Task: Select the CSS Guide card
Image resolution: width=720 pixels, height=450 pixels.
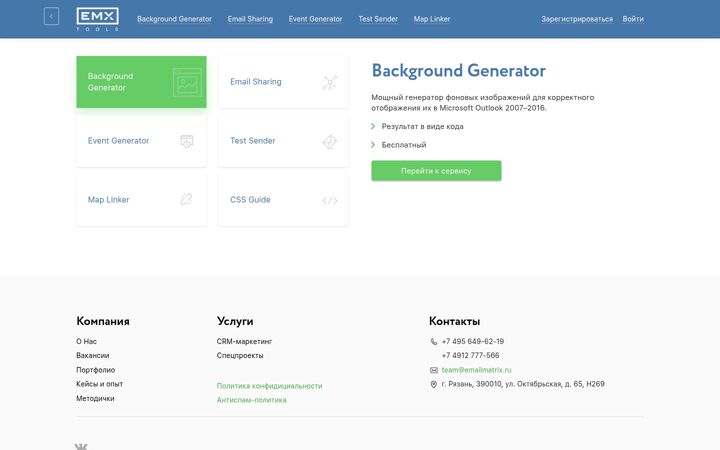Action: 283,200
